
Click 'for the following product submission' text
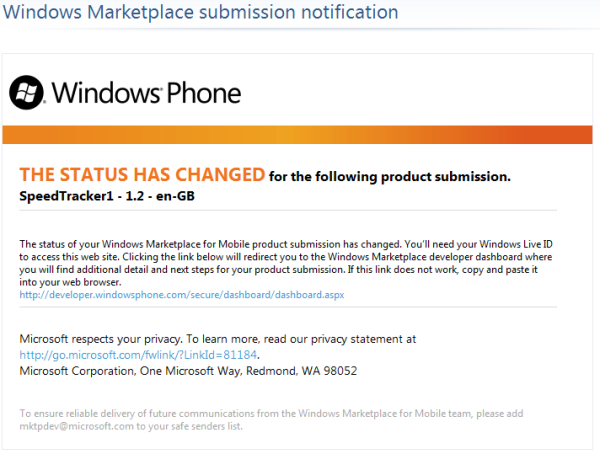[390, 177]
